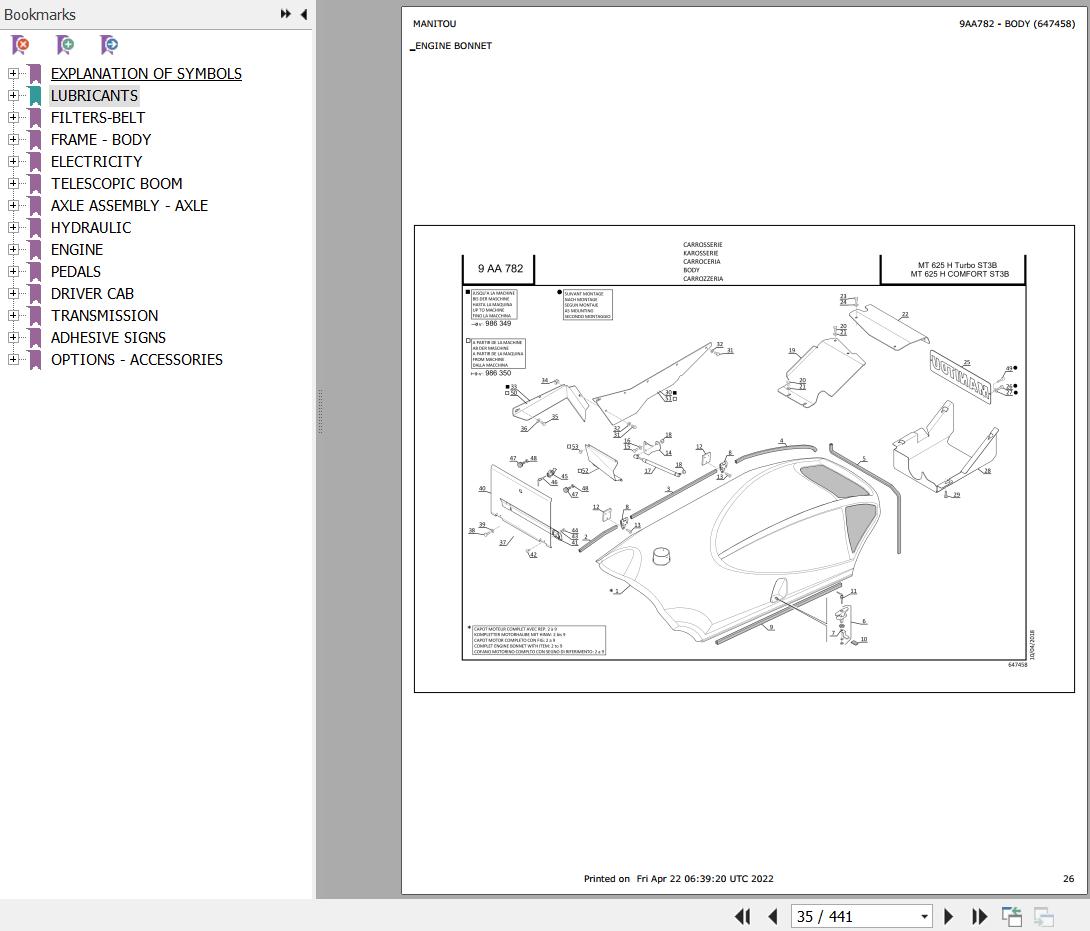Click the MT 625 H Turbo ST3B label
Image resolution: width=1090 pixels, height=931 pixels.
pyautogui.click(x=957, y=265)
